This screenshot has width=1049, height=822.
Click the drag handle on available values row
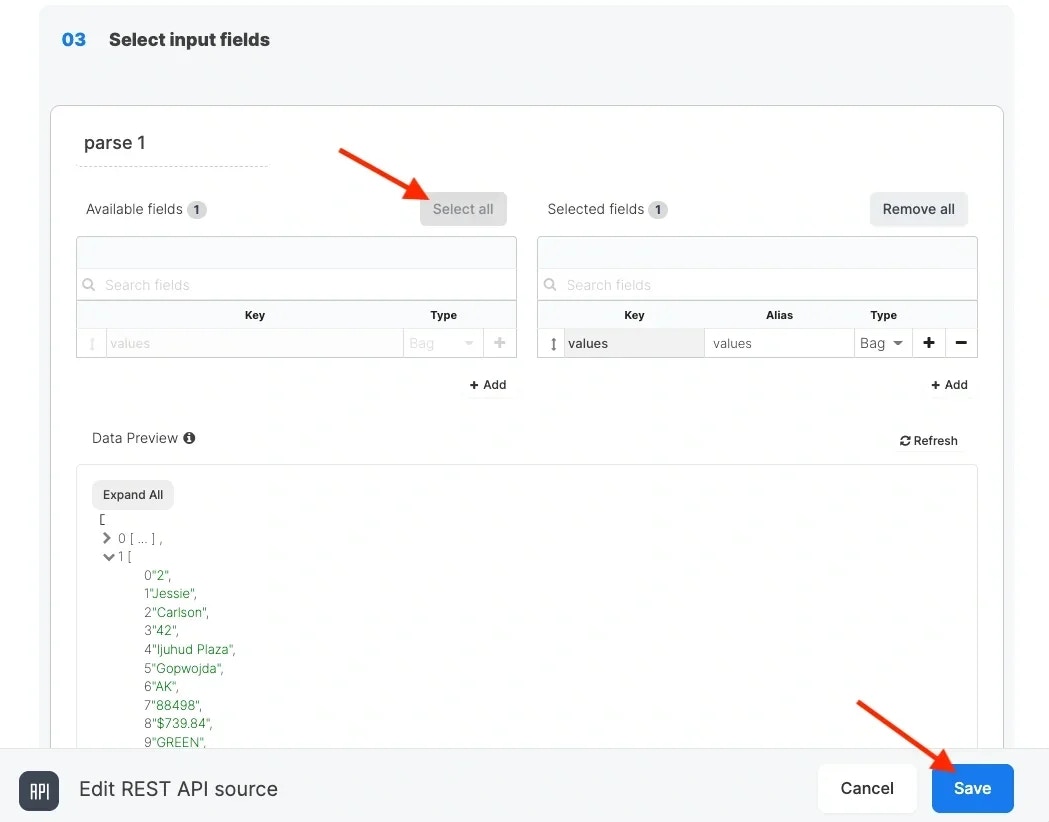[92, 344]
